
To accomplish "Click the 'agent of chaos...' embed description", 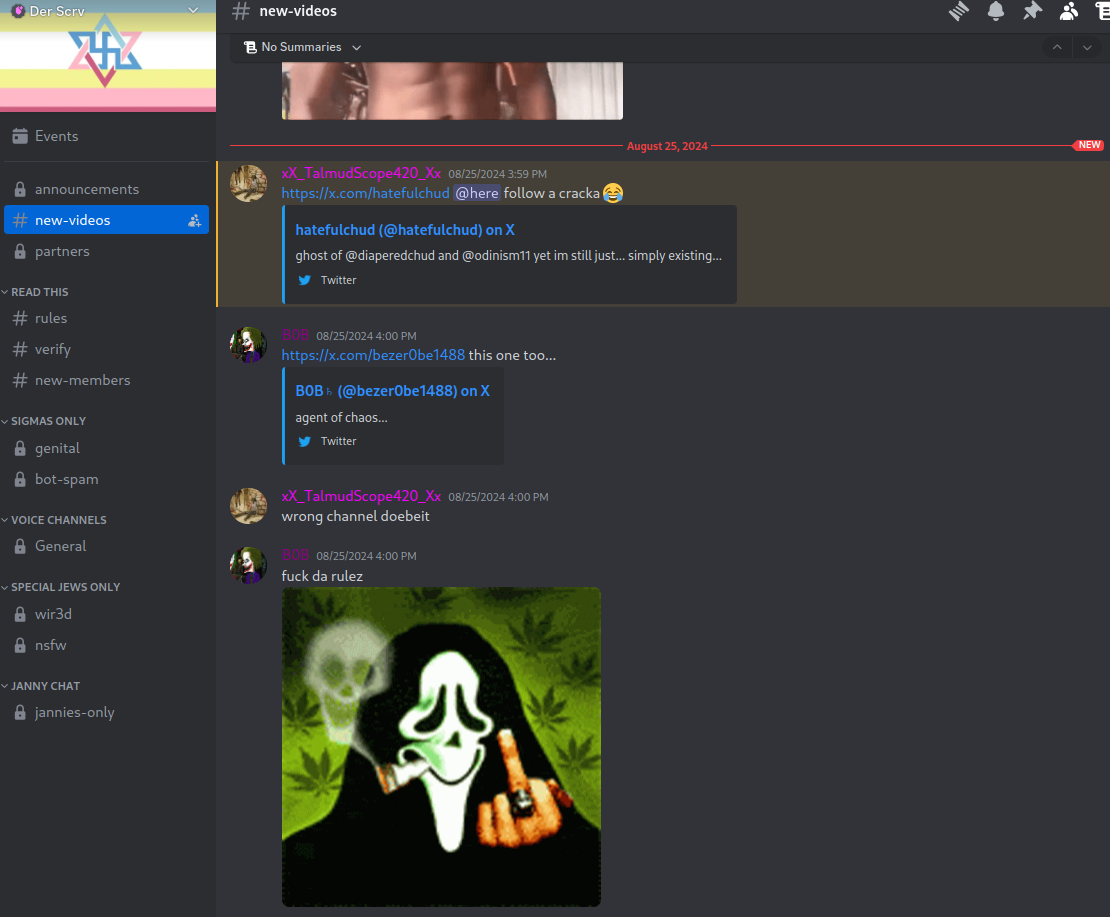I will (x=341, y=418).
